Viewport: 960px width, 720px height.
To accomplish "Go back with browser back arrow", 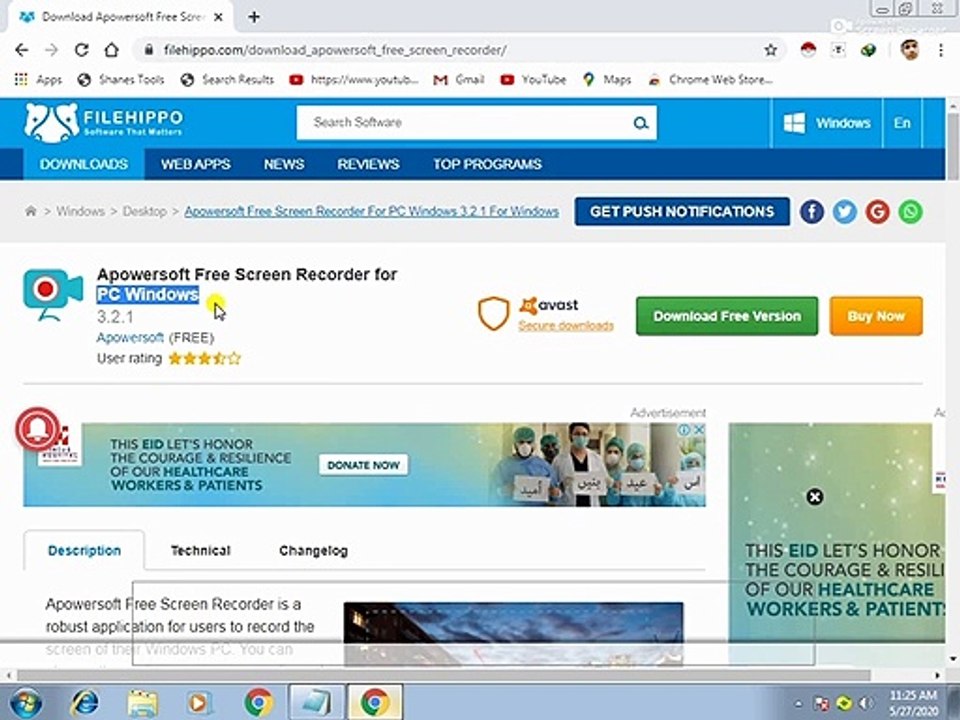I will click(x=21, y=50).
